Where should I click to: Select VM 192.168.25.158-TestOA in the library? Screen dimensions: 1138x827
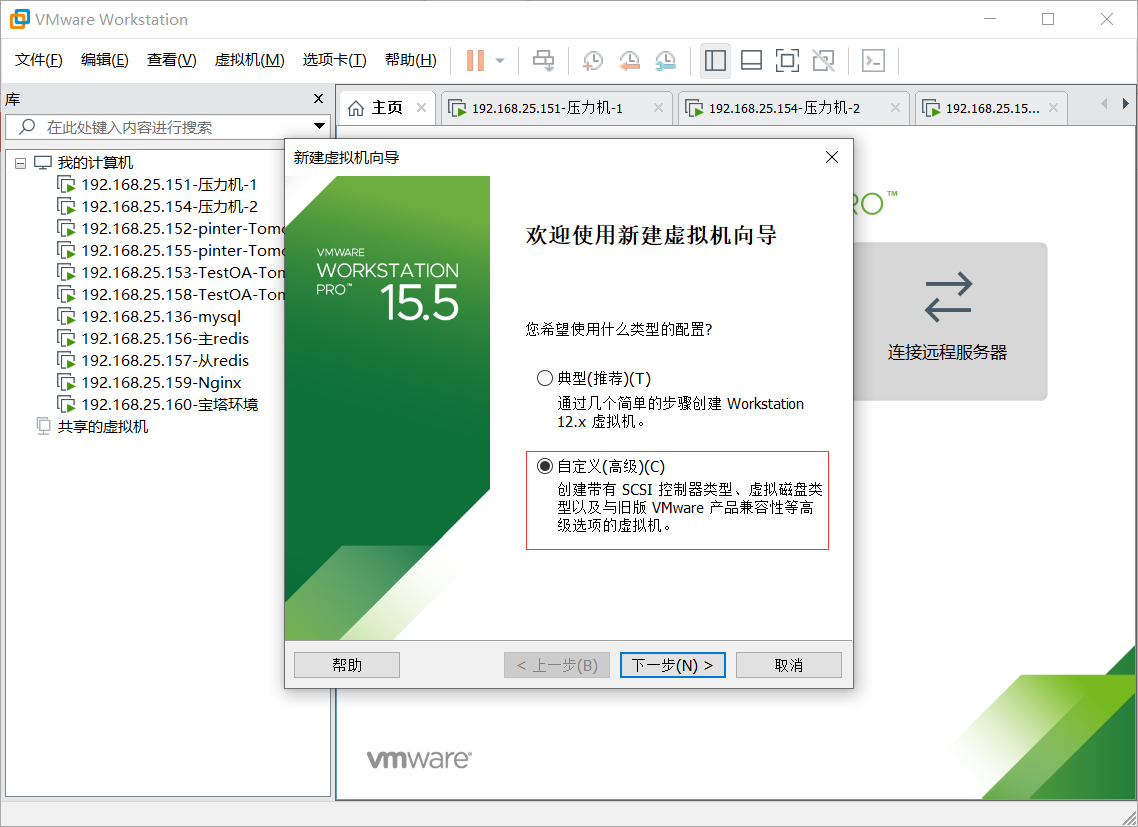coord(171,294)
